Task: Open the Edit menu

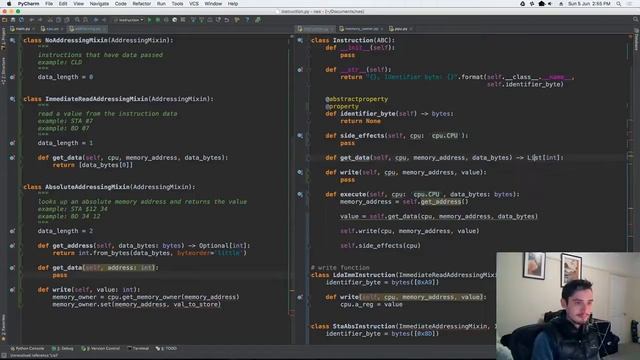Action: (x=63, y=4)
